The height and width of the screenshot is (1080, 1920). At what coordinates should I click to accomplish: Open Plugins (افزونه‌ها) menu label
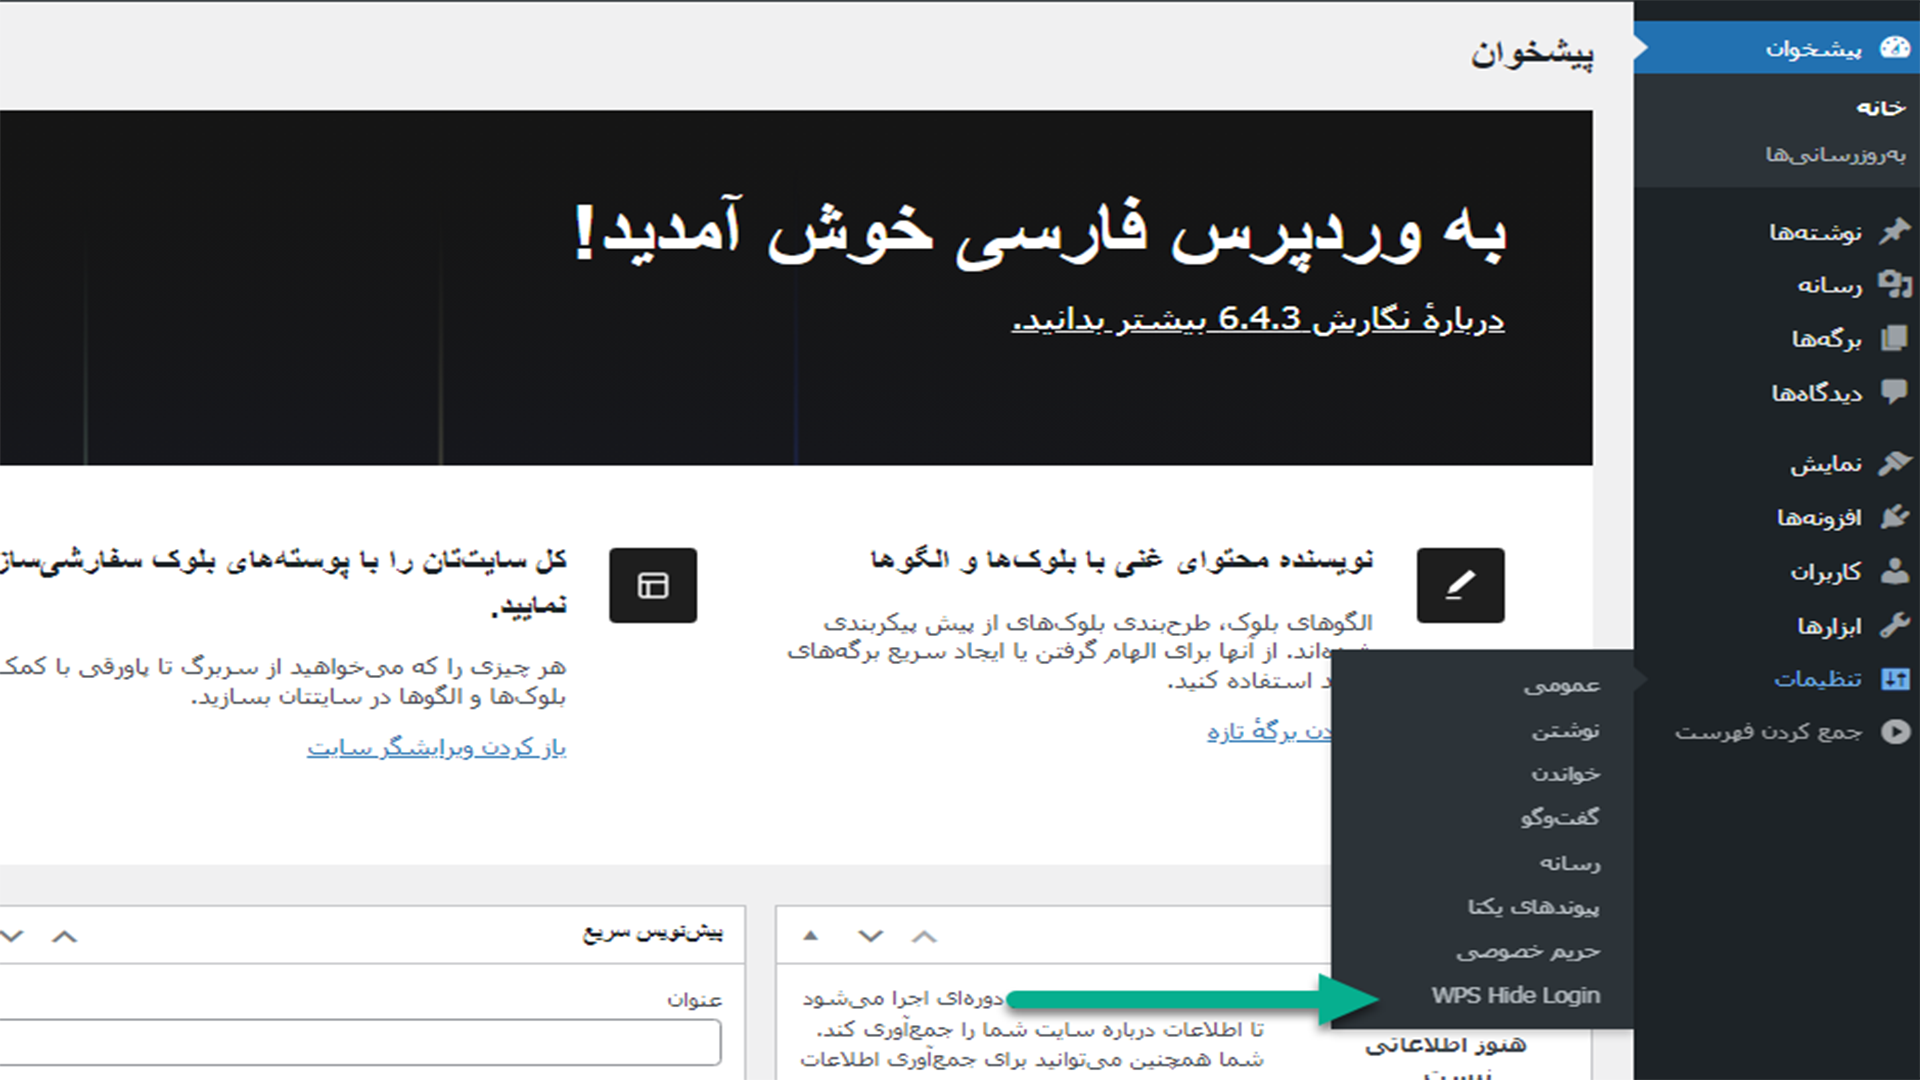tap(1819, 517)
